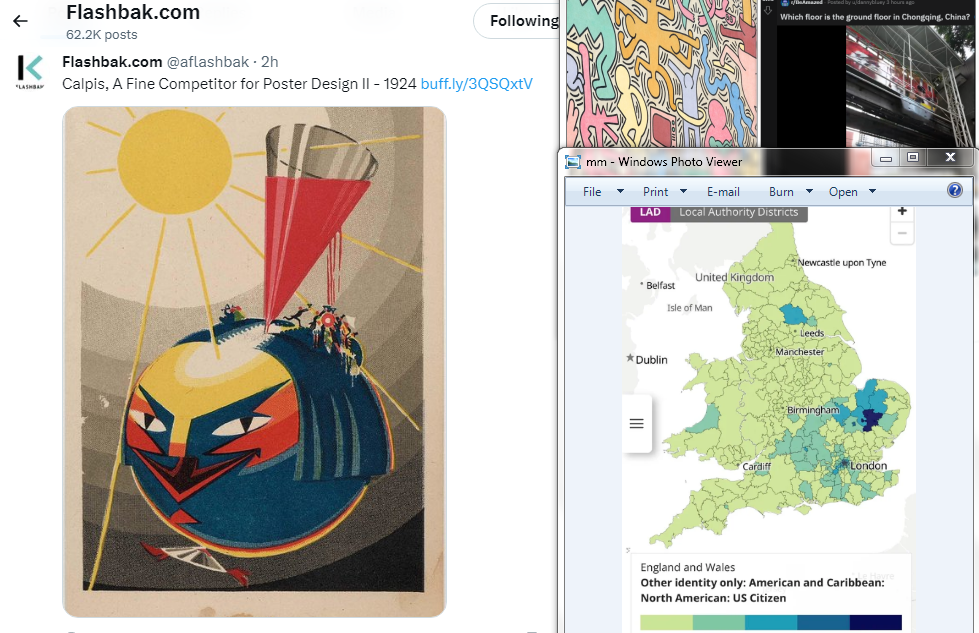Expand the File dropdown arrow
979x633 pixels.
point(620,191)
